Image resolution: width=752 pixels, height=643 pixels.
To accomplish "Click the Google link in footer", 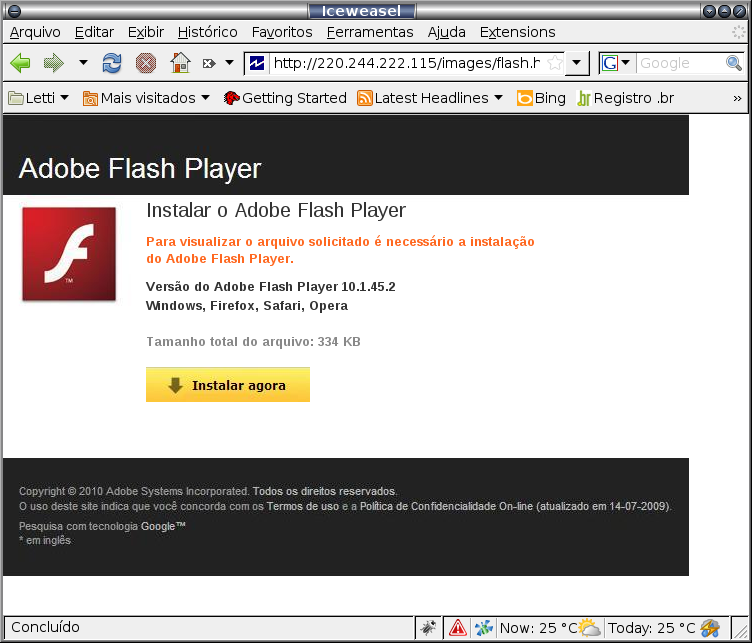I will [163, 526].
